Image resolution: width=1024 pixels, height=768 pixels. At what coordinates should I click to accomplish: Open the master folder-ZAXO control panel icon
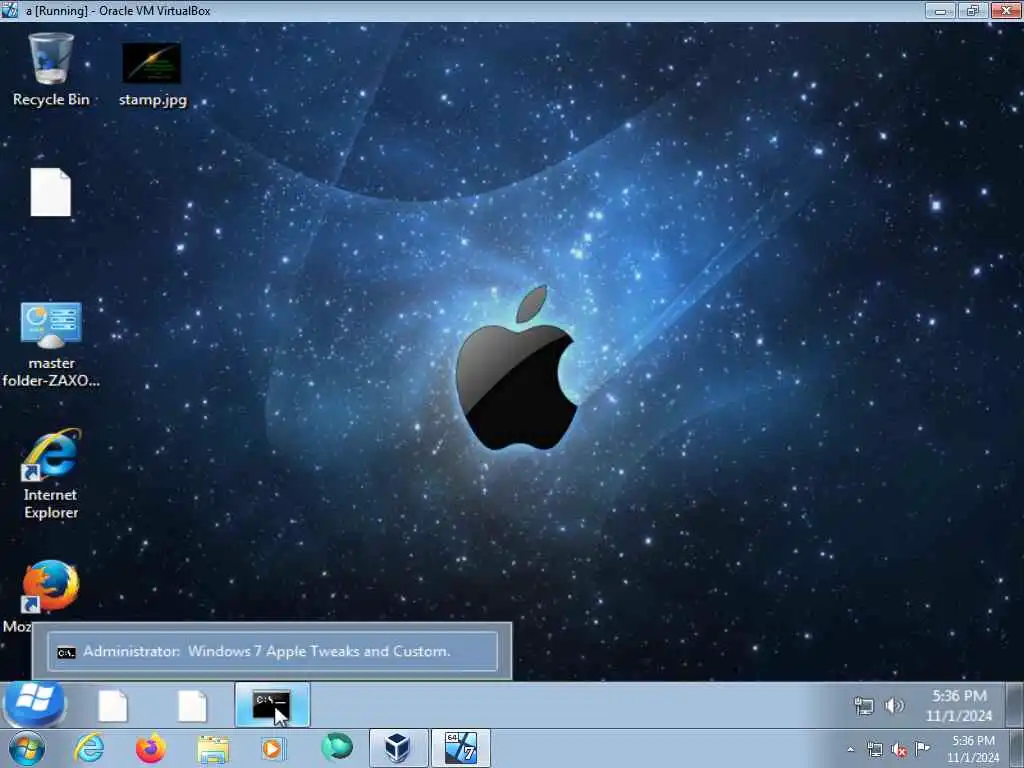pyautogui.click(x=51, y=344)
